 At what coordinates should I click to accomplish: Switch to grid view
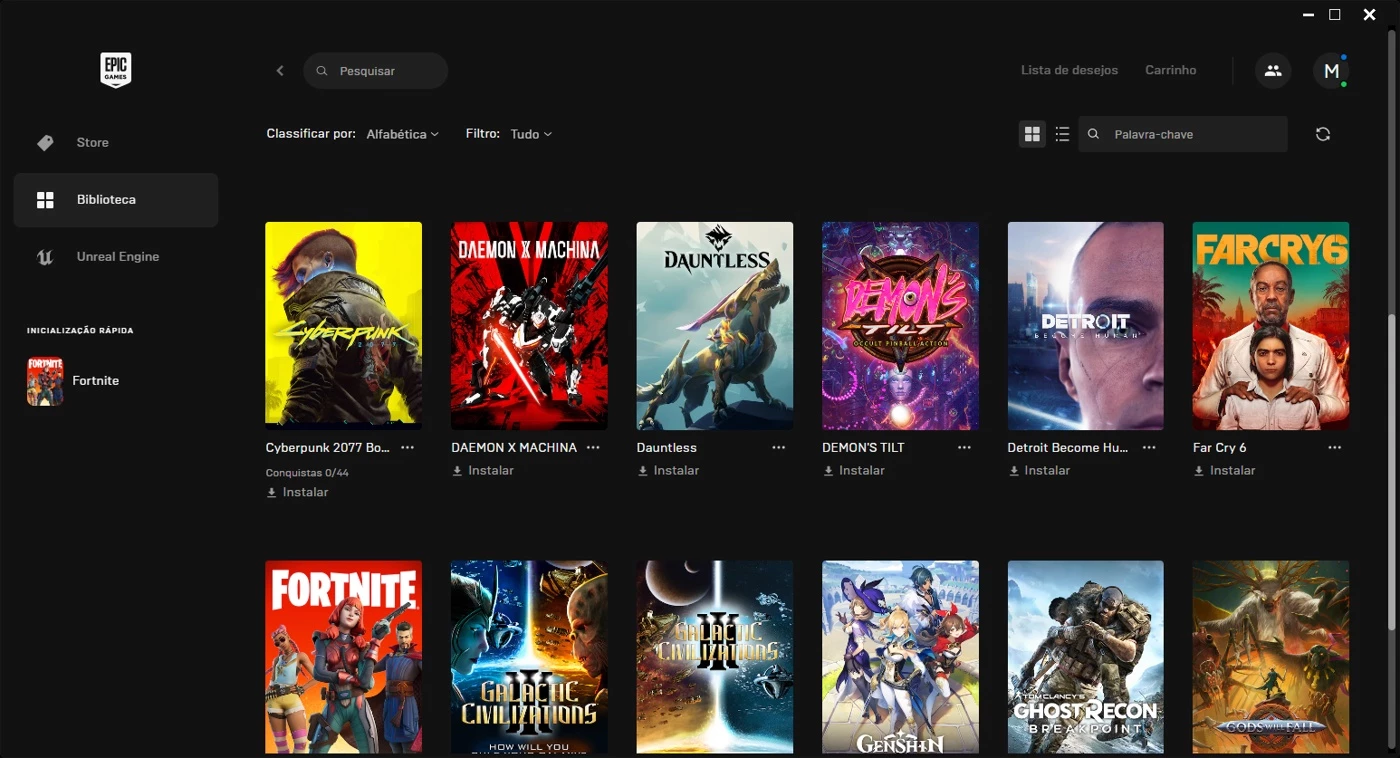1032,134
